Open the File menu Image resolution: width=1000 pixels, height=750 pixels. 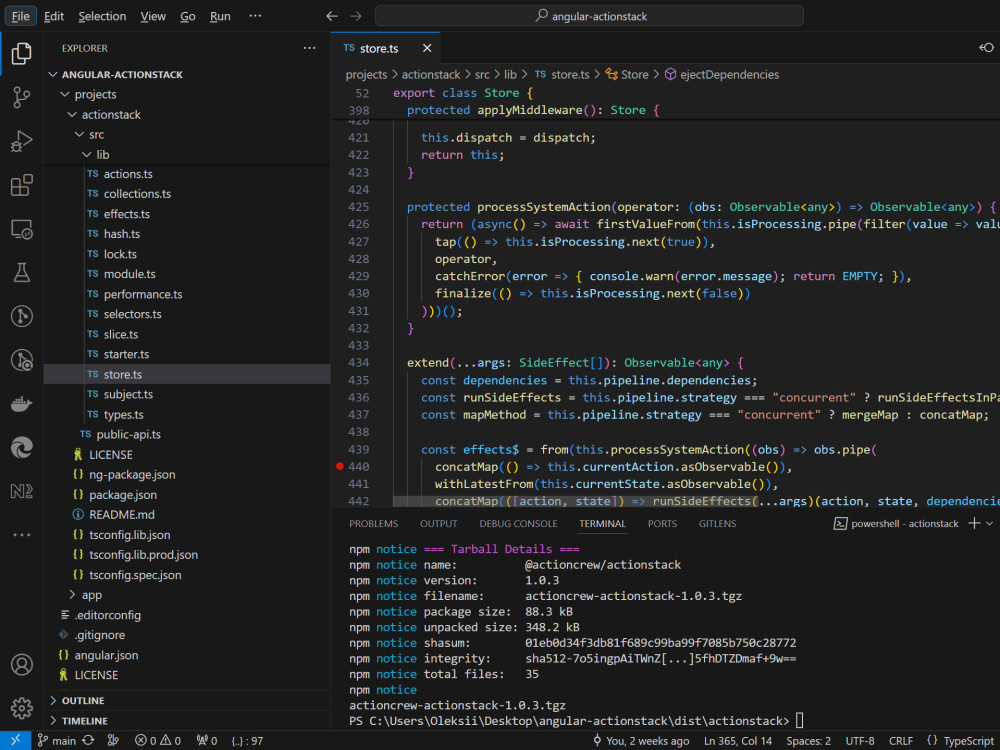(x=20, y=16)
